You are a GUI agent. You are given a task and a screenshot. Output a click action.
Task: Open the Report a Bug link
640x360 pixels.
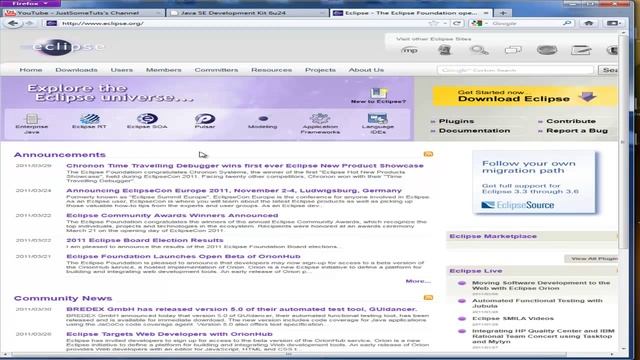pyautogui.click(x=577, y=131)
